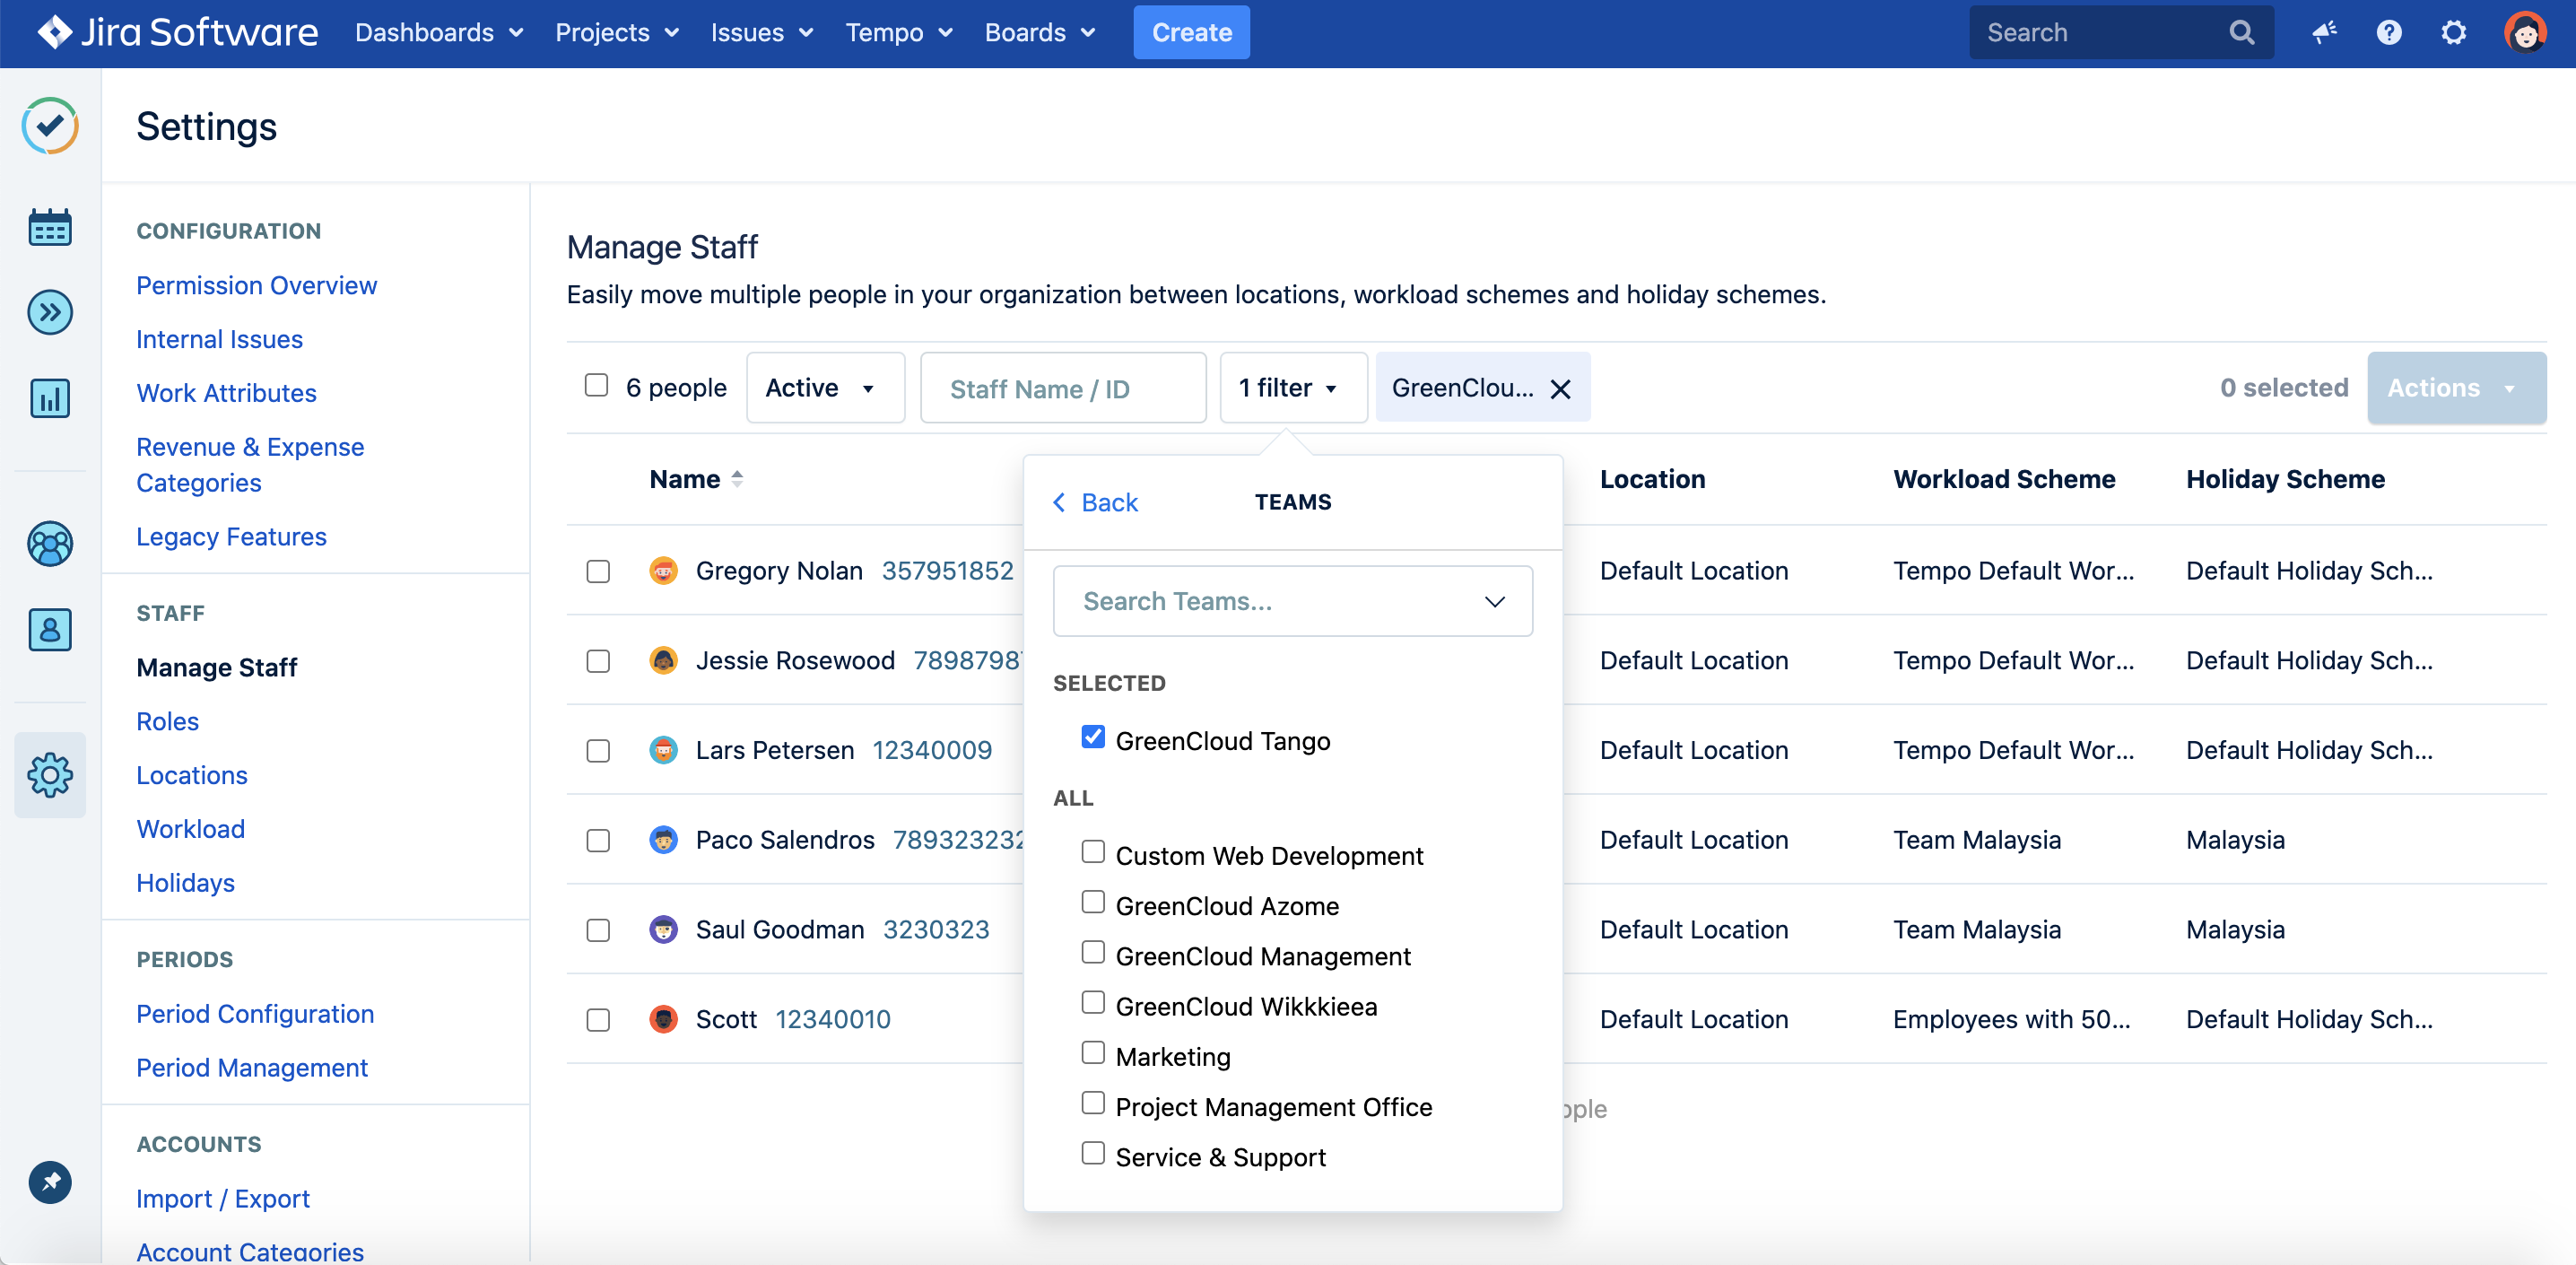Click the Tempo reports chart icon
Screen dimensions: 2576x1265
[x=50, y=399]
